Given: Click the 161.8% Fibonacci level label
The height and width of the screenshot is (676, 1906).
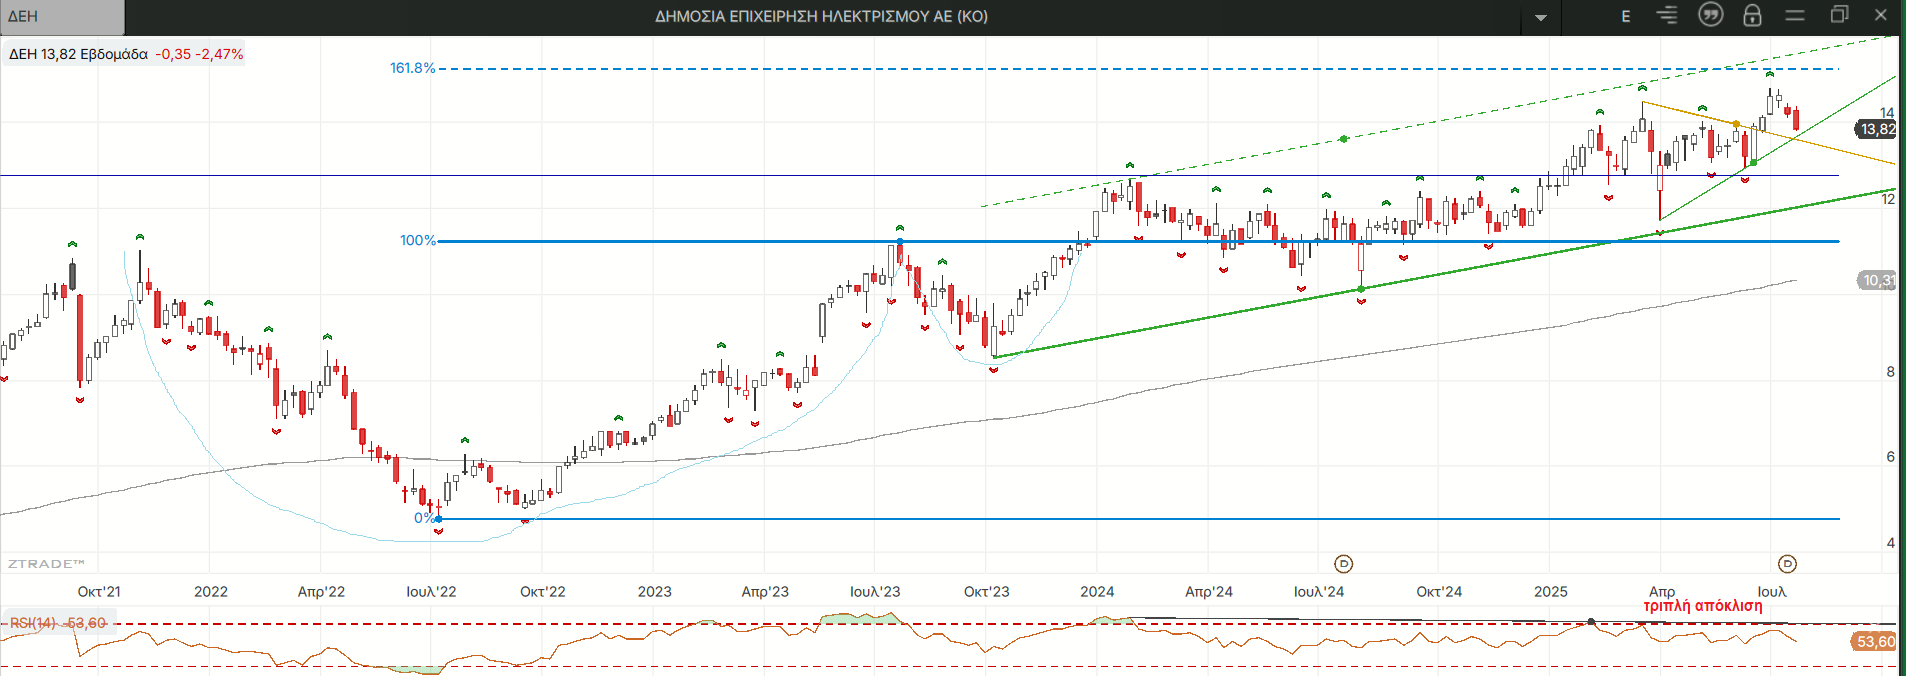Looking at the screenshot, I should (x=412, y=68).
